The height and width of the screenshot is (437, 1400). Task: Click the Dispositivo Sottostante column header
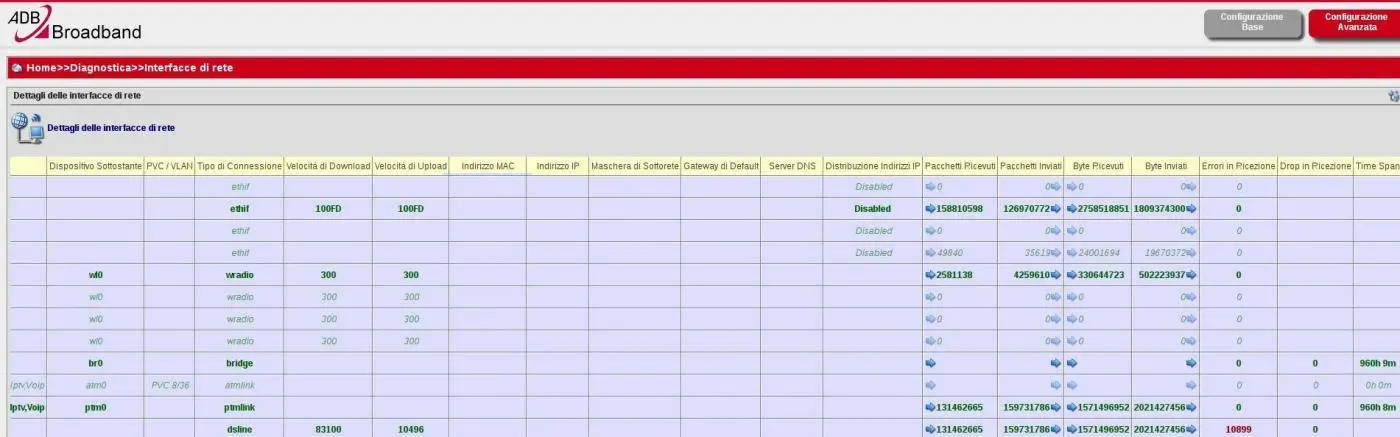coord(95,166)
